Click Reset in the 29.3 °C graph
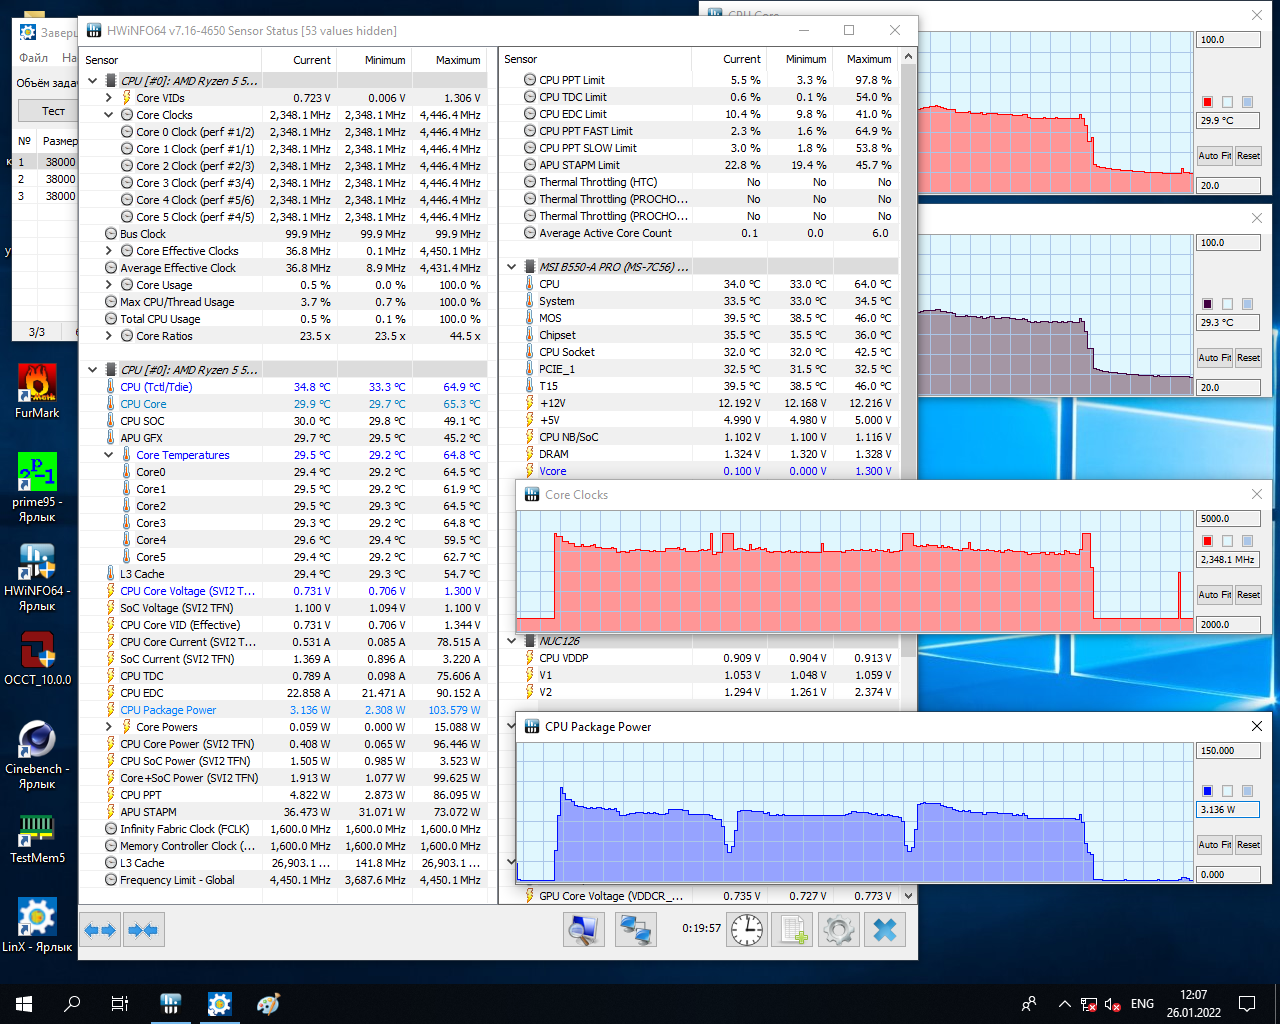The image size is (1280, 1024). [x=1248, y=358]
